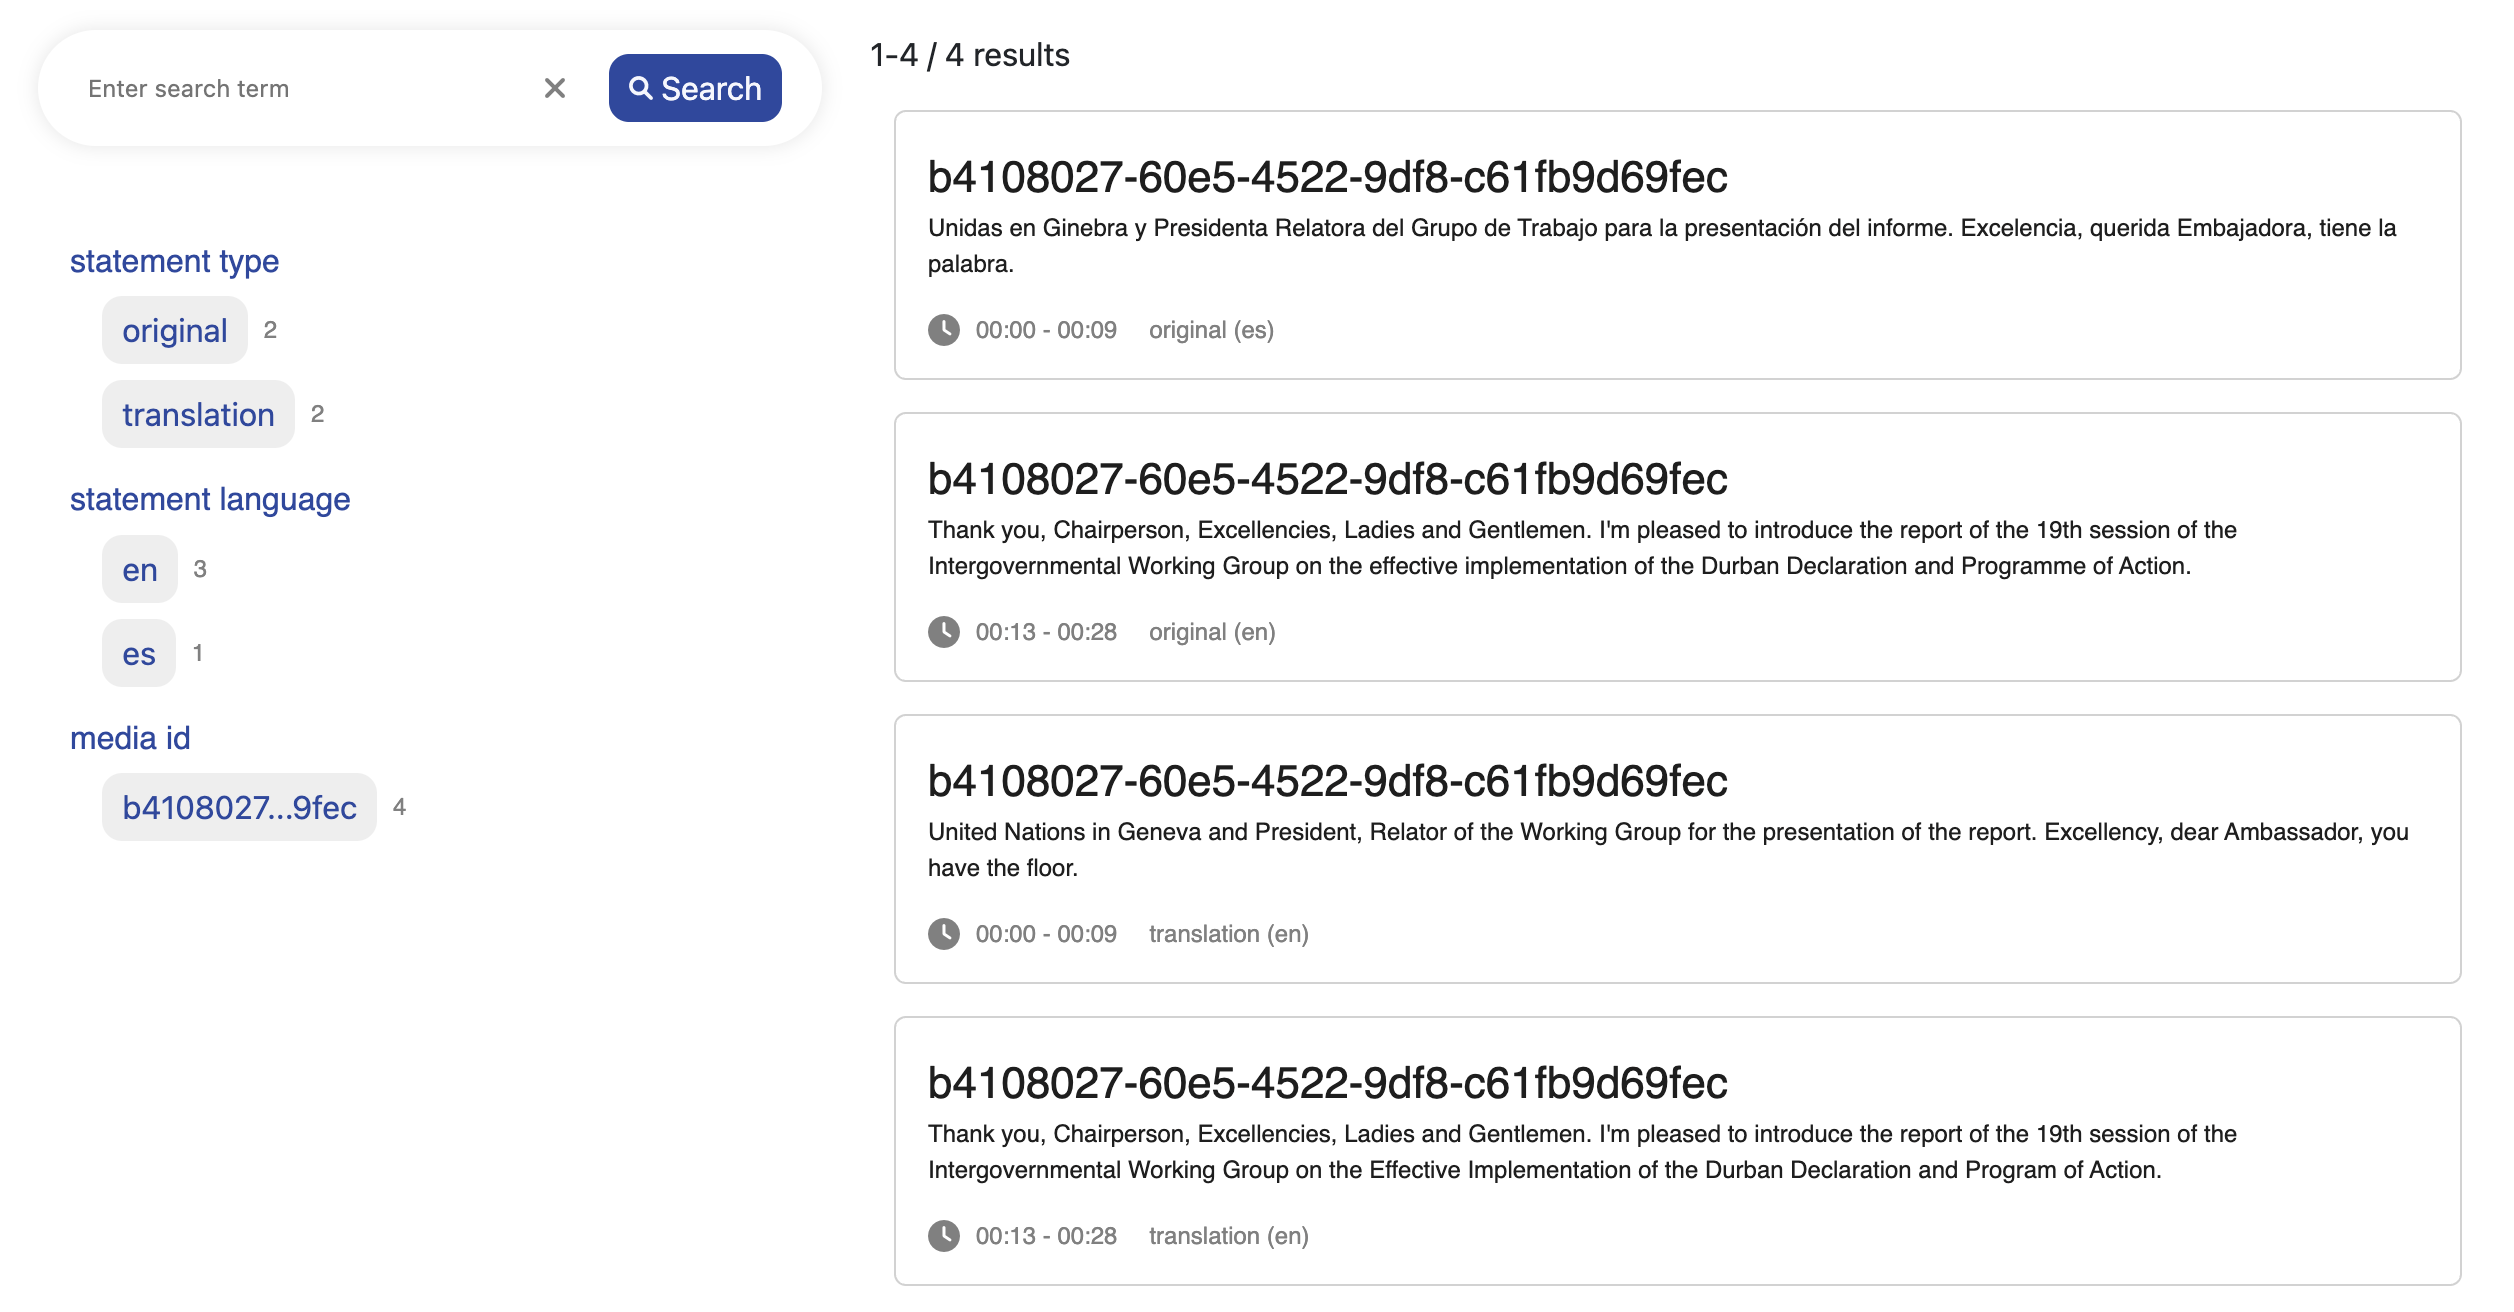The width and height of the screenshot is (2514, 1312).
Task: Click the clock icon on the 00:00 translation result
Action: (x=943, y=934)
